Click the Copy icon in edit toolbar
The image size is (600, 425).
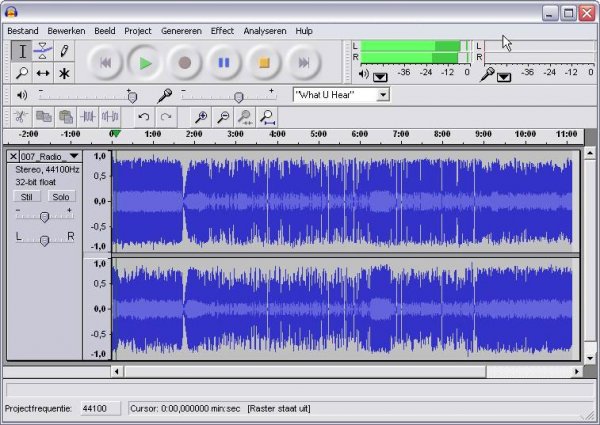(44, 117)
